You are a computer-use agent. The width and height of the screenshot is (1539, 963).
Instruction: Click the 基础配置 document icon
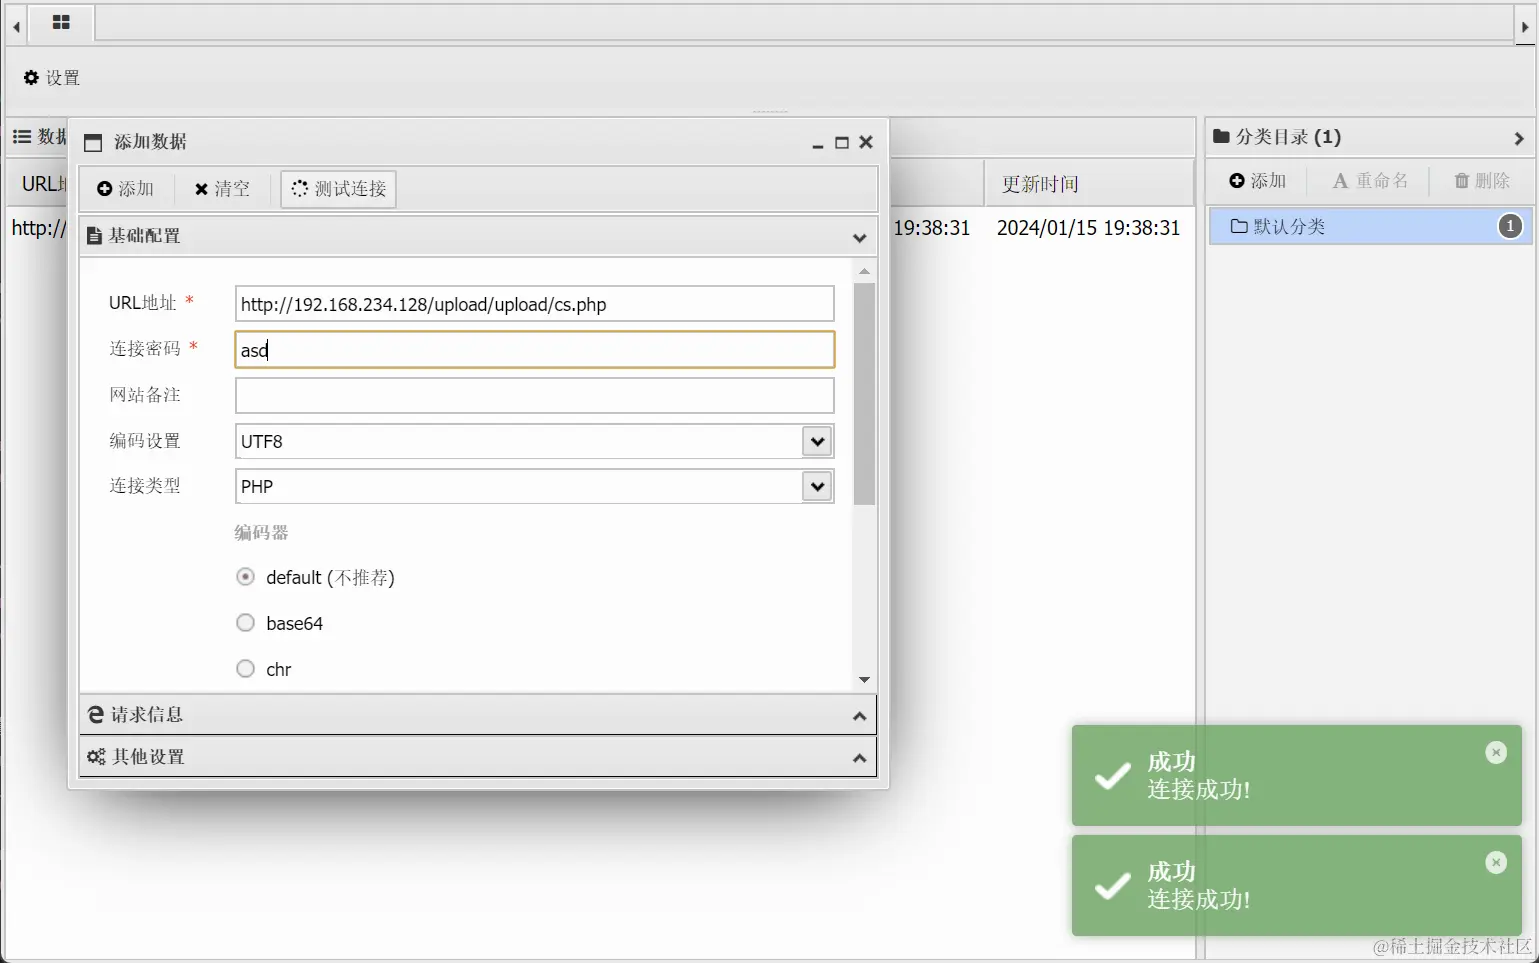94,236
